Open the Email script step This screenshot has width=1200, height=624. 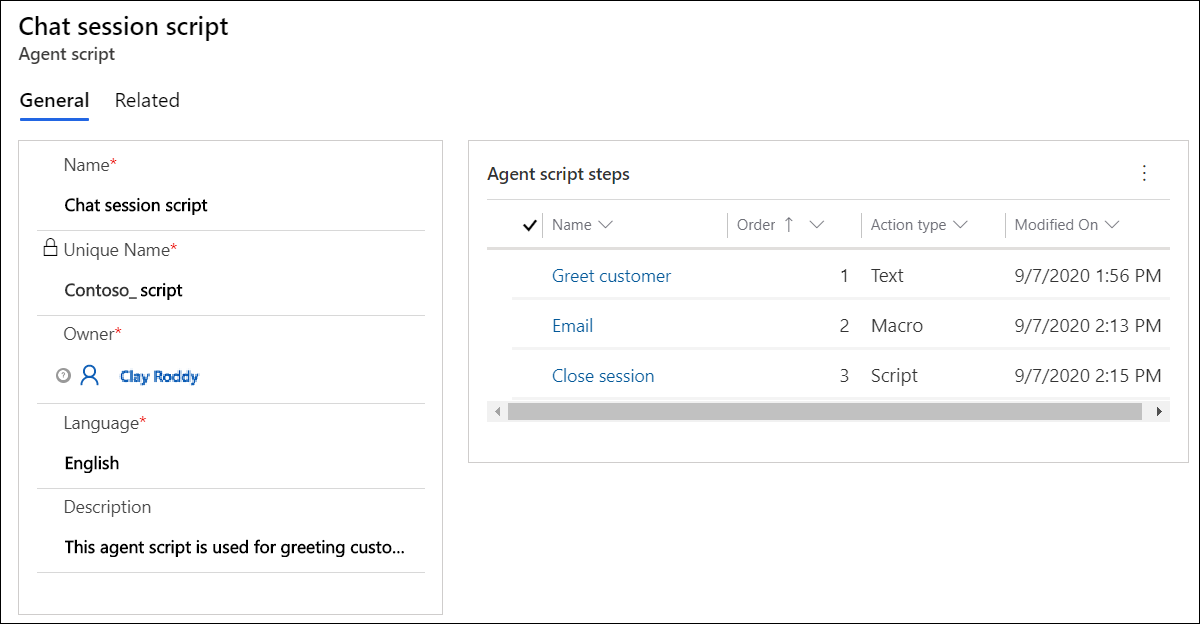(572, 326)
